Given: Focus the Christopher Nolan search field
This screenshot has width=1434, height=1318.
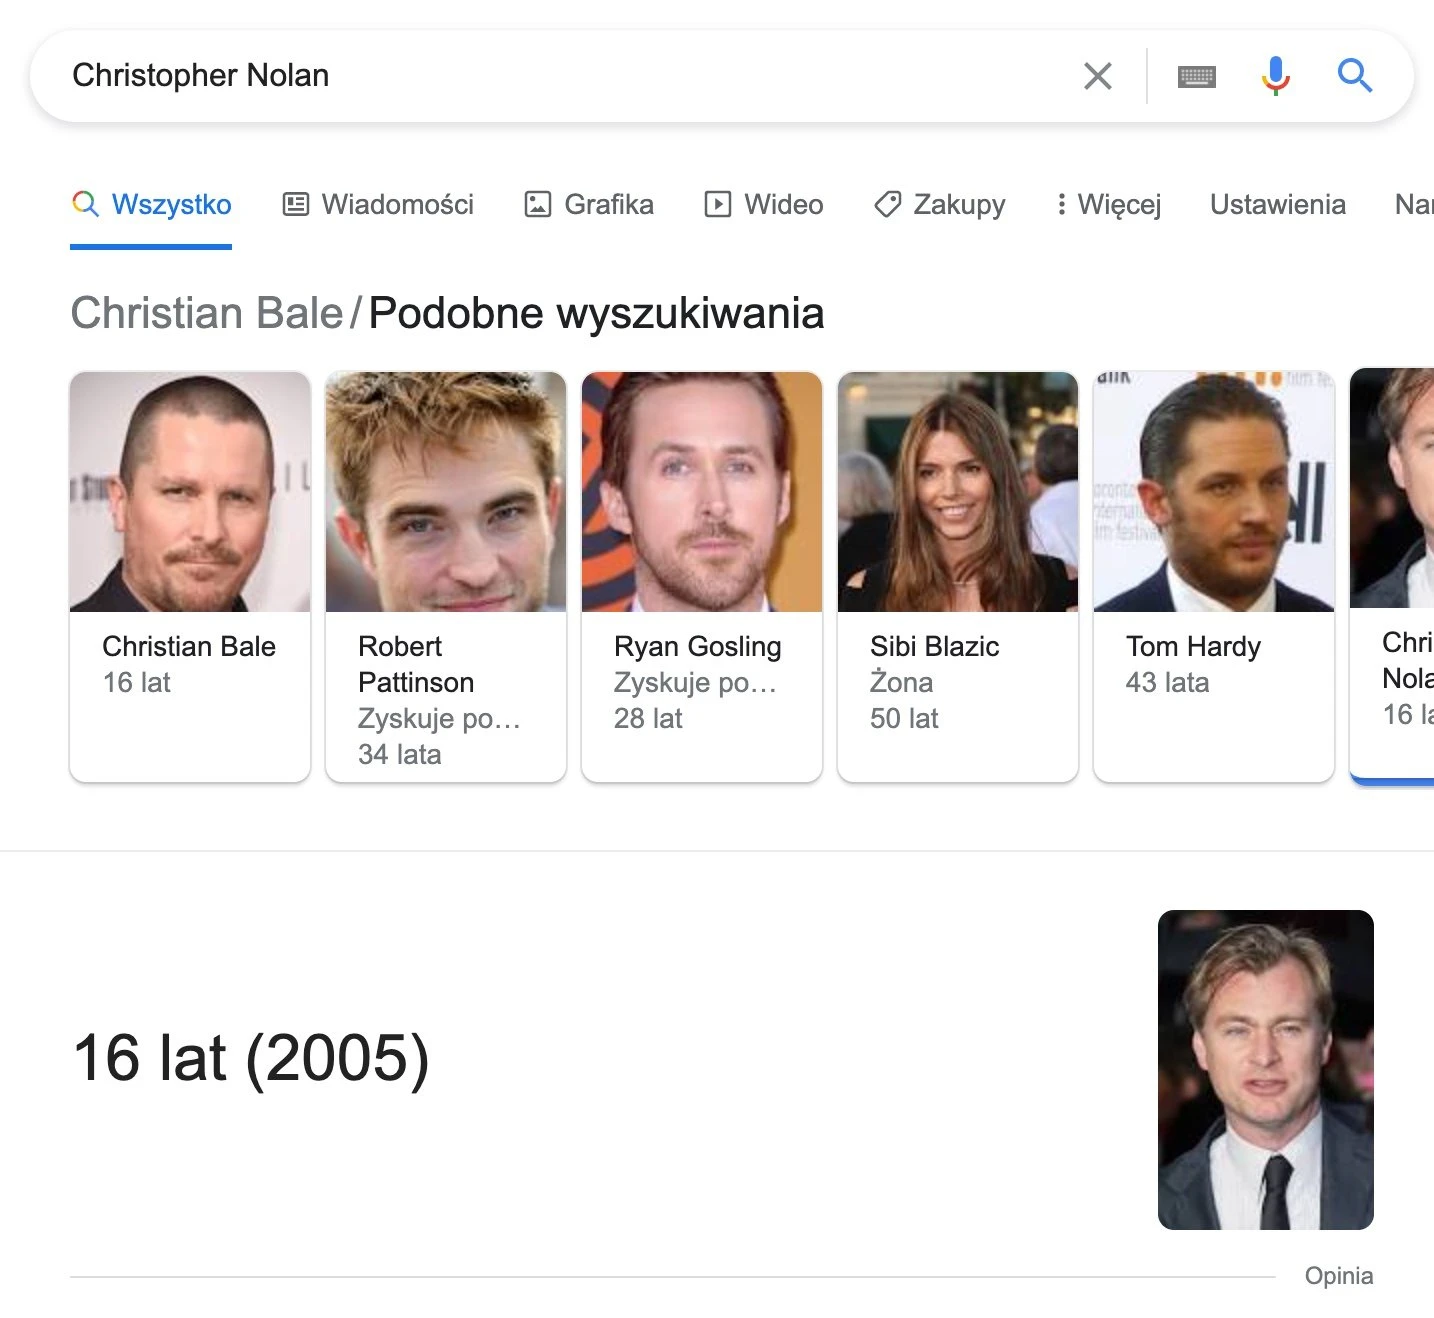Looking at the screenshot, I should click(x=560, y=76).
